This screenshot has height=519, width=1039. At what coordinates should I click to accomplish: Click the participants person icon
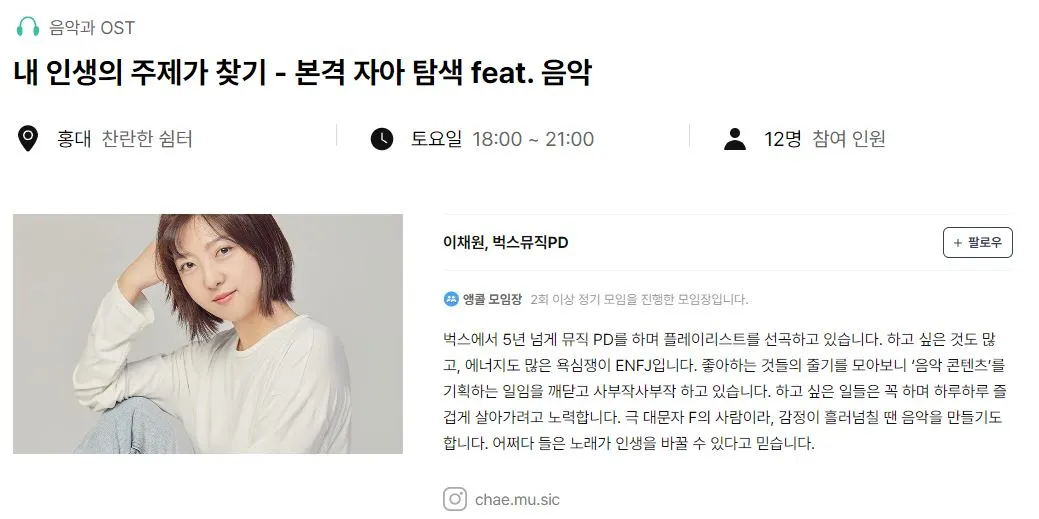[735, 139]
